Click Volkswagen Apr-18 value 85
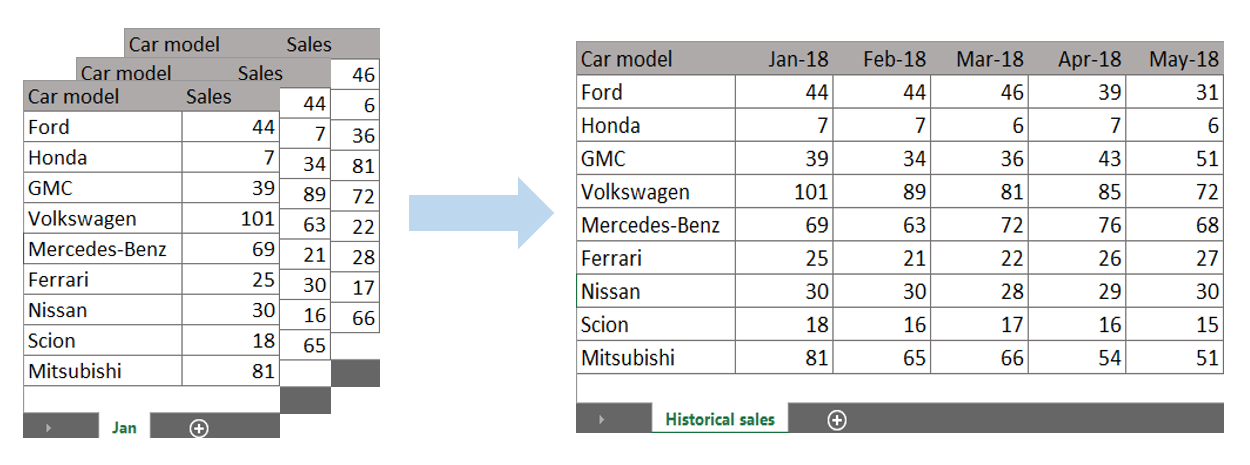1250x465 pixels. click(1077, 192)
